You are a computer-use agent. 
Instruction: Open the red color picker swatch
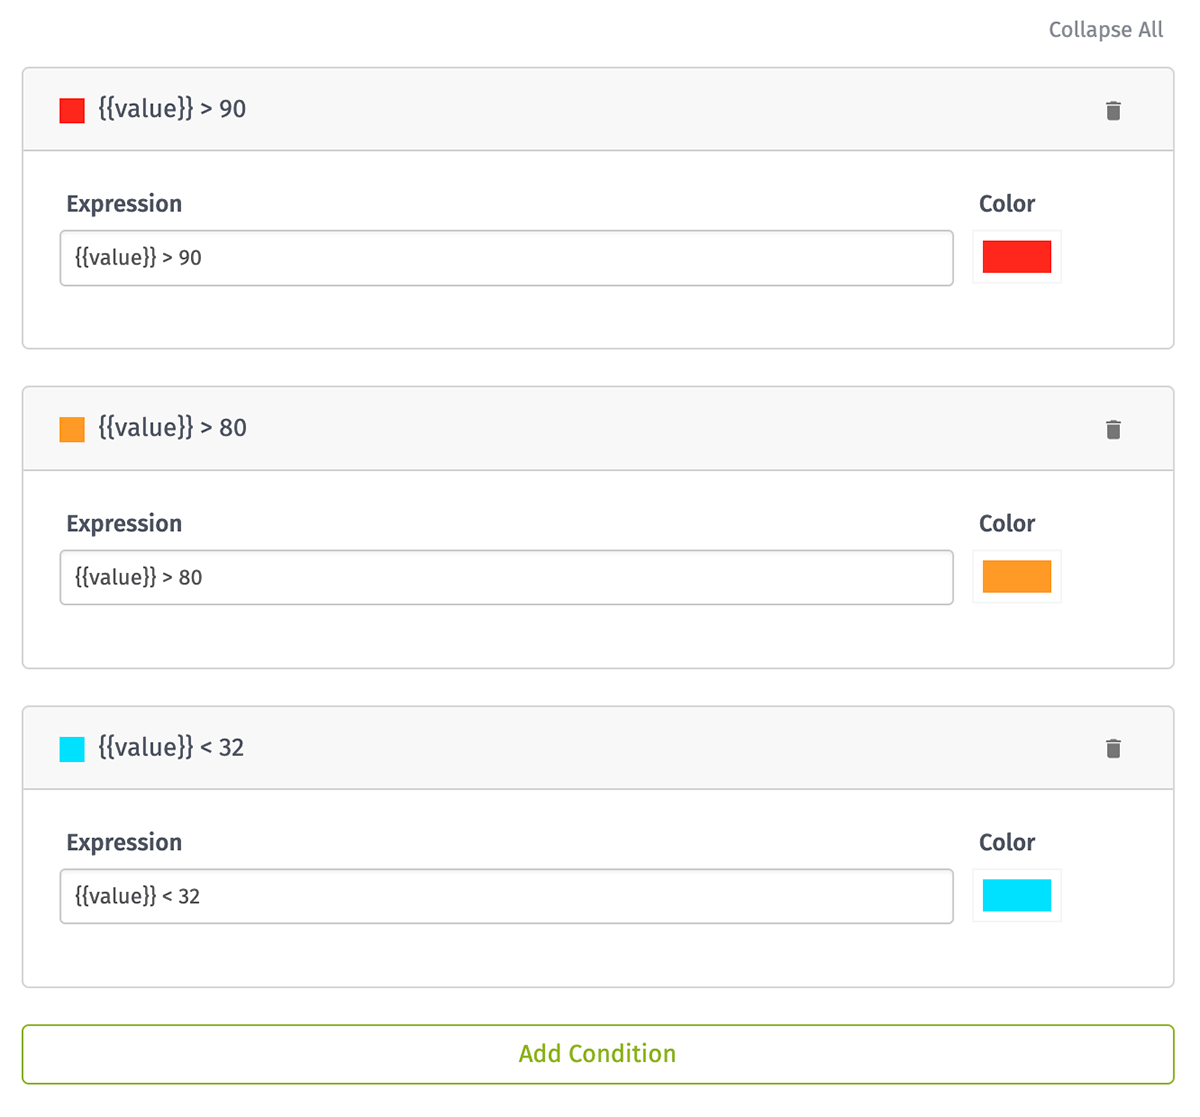(x=1017, y=257)
